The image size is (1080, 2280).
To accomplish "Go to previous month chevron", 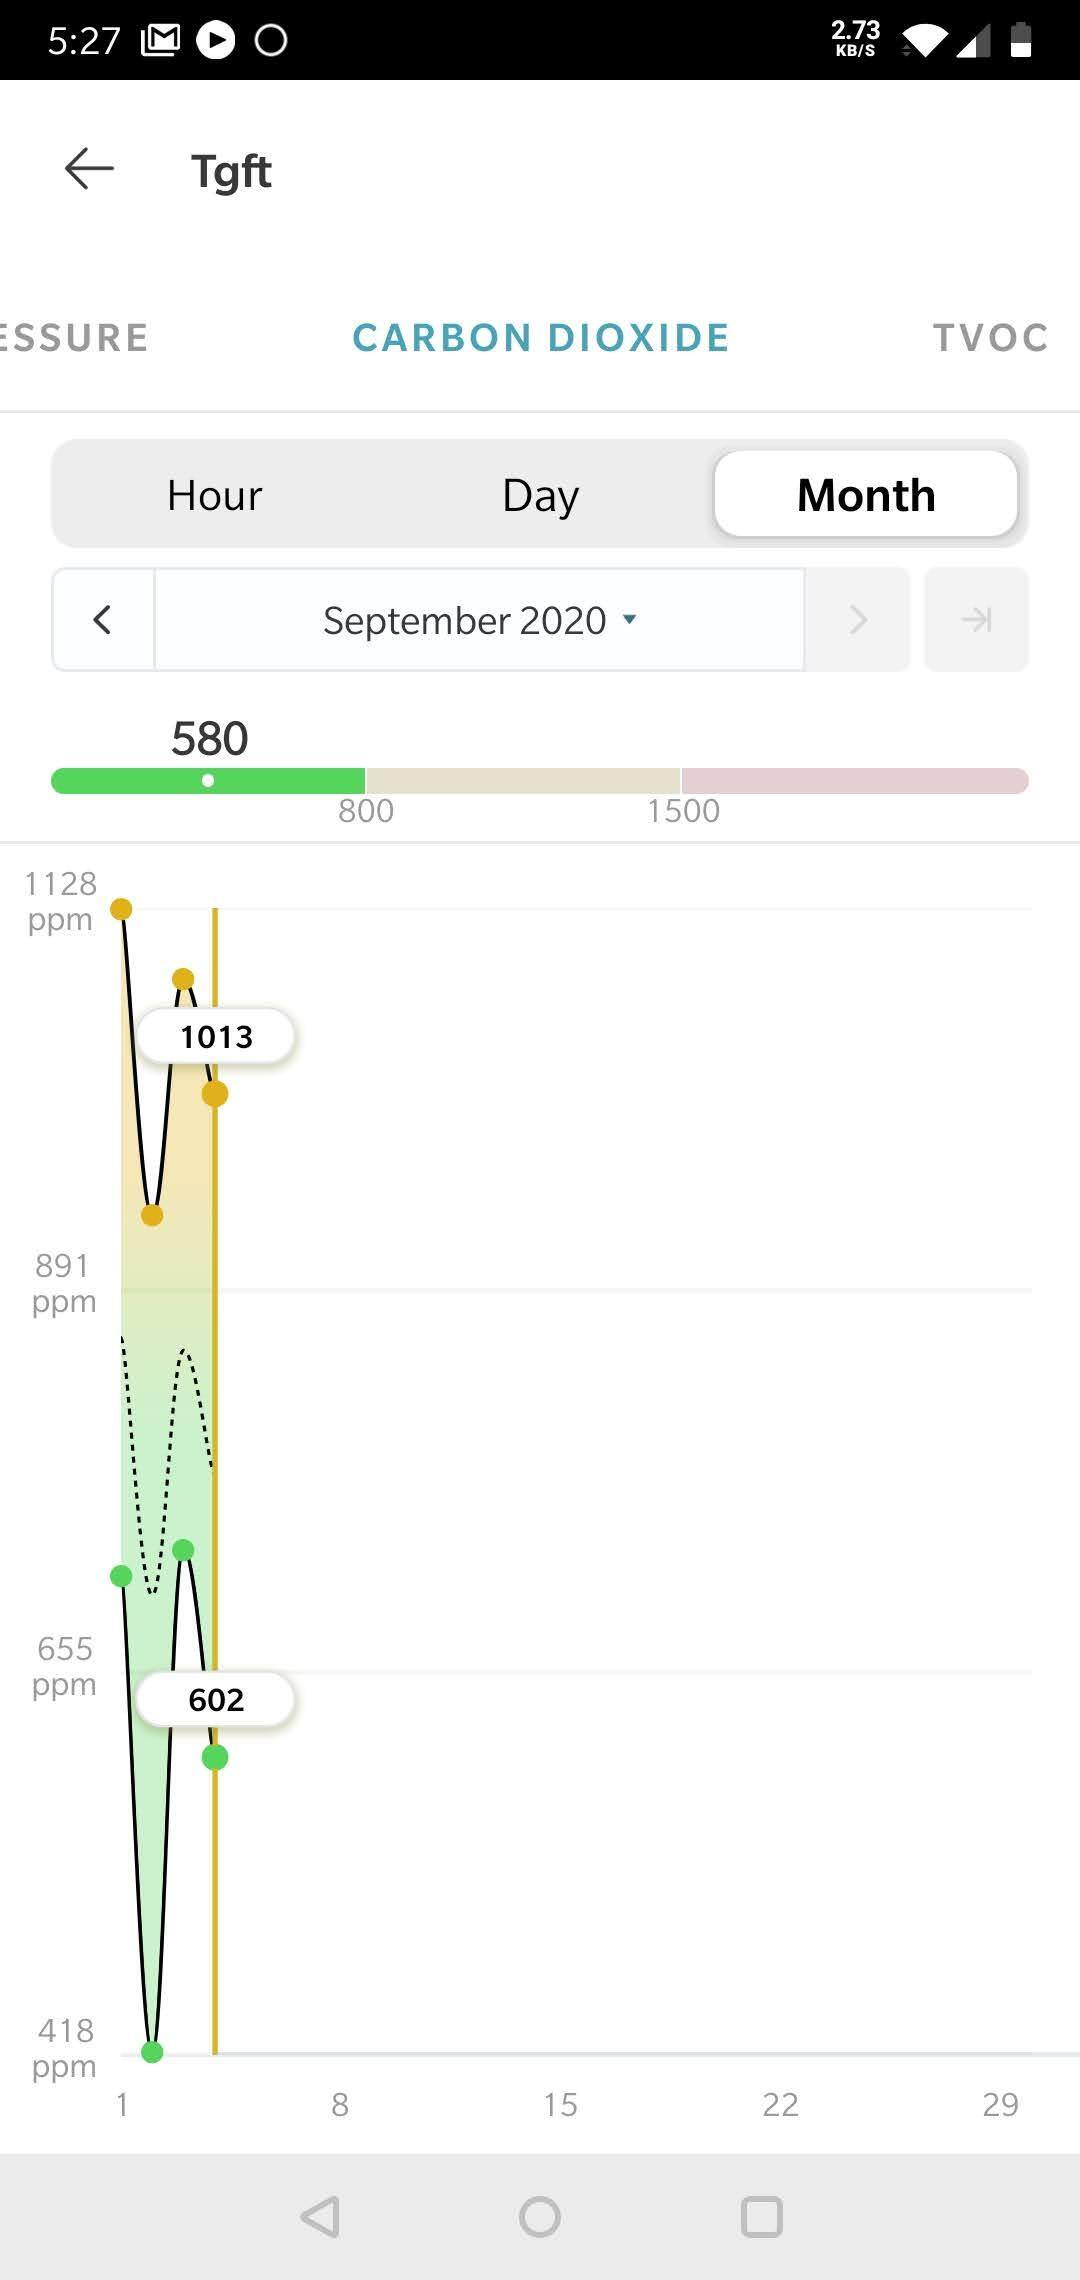I will coord(103,620).
